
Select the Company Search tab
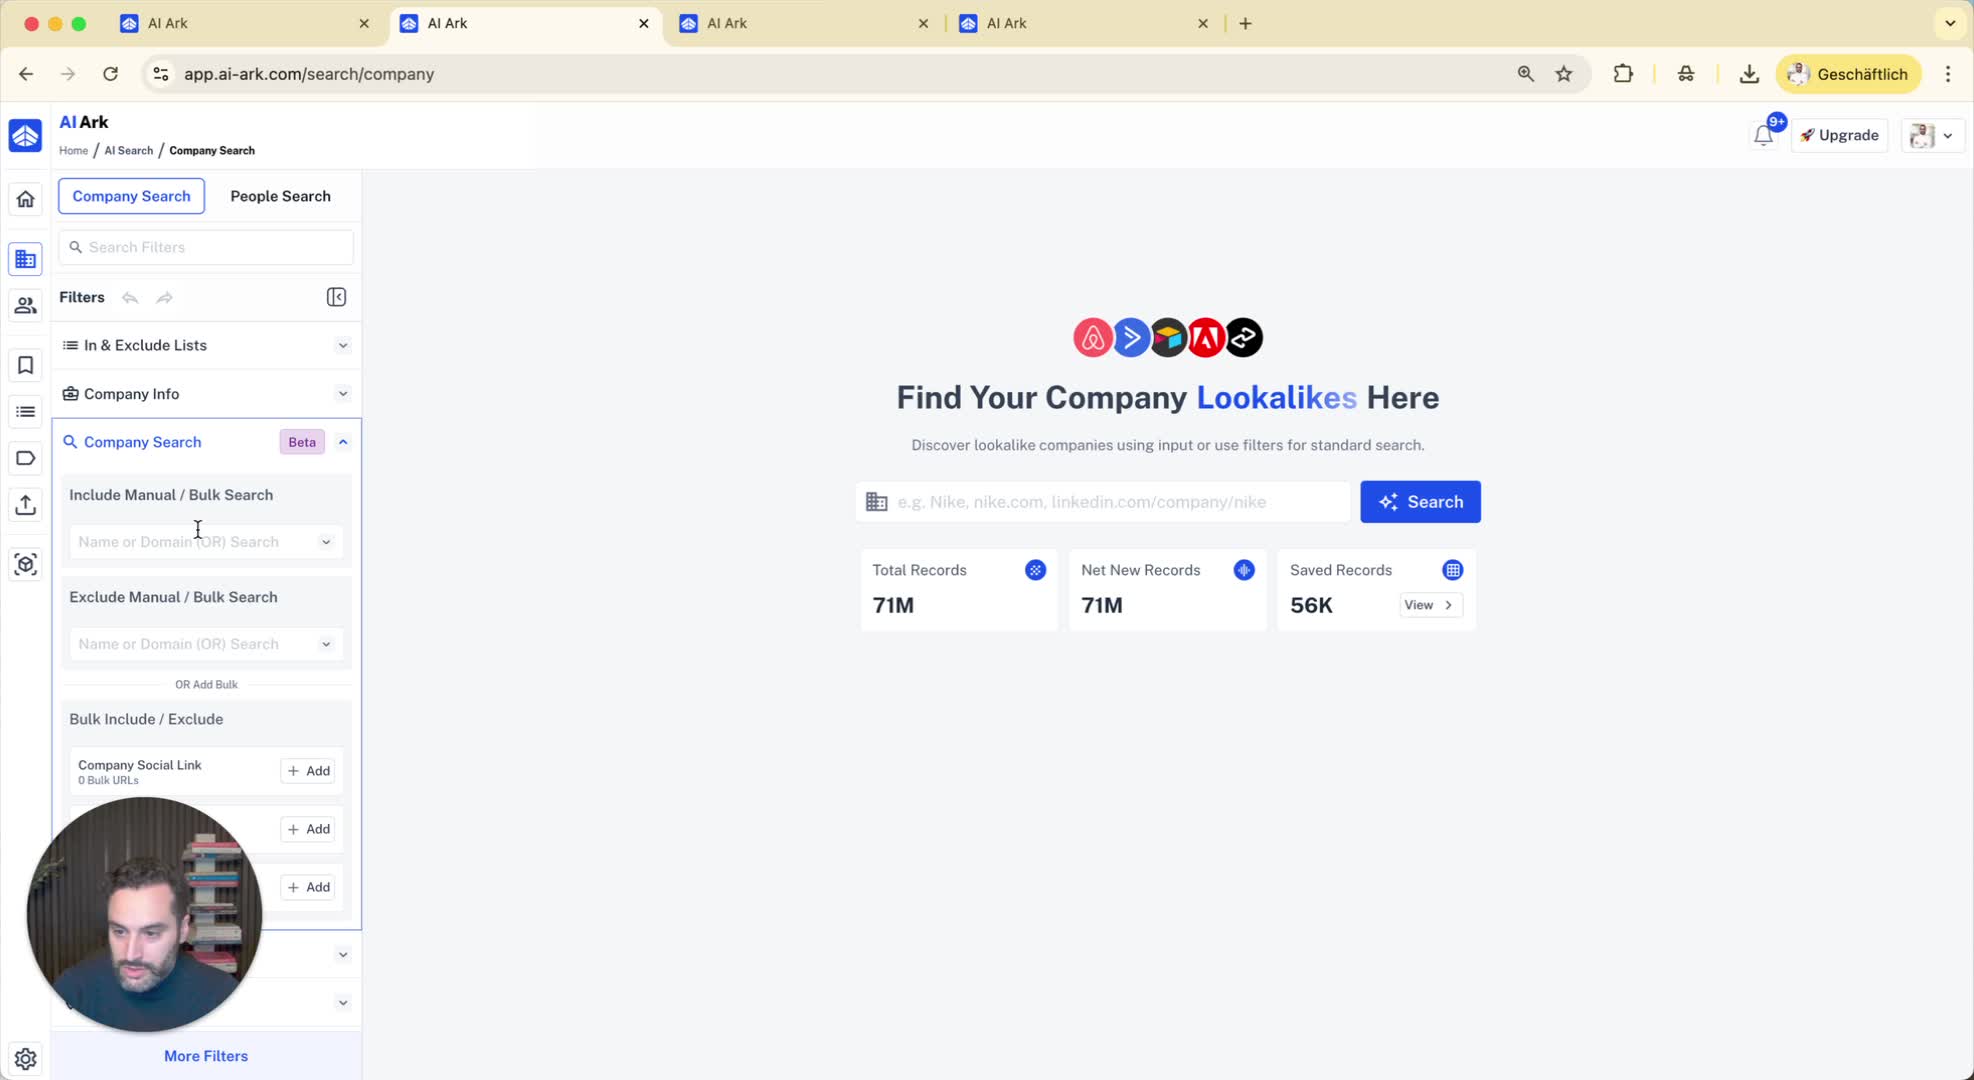coord(131,196)
